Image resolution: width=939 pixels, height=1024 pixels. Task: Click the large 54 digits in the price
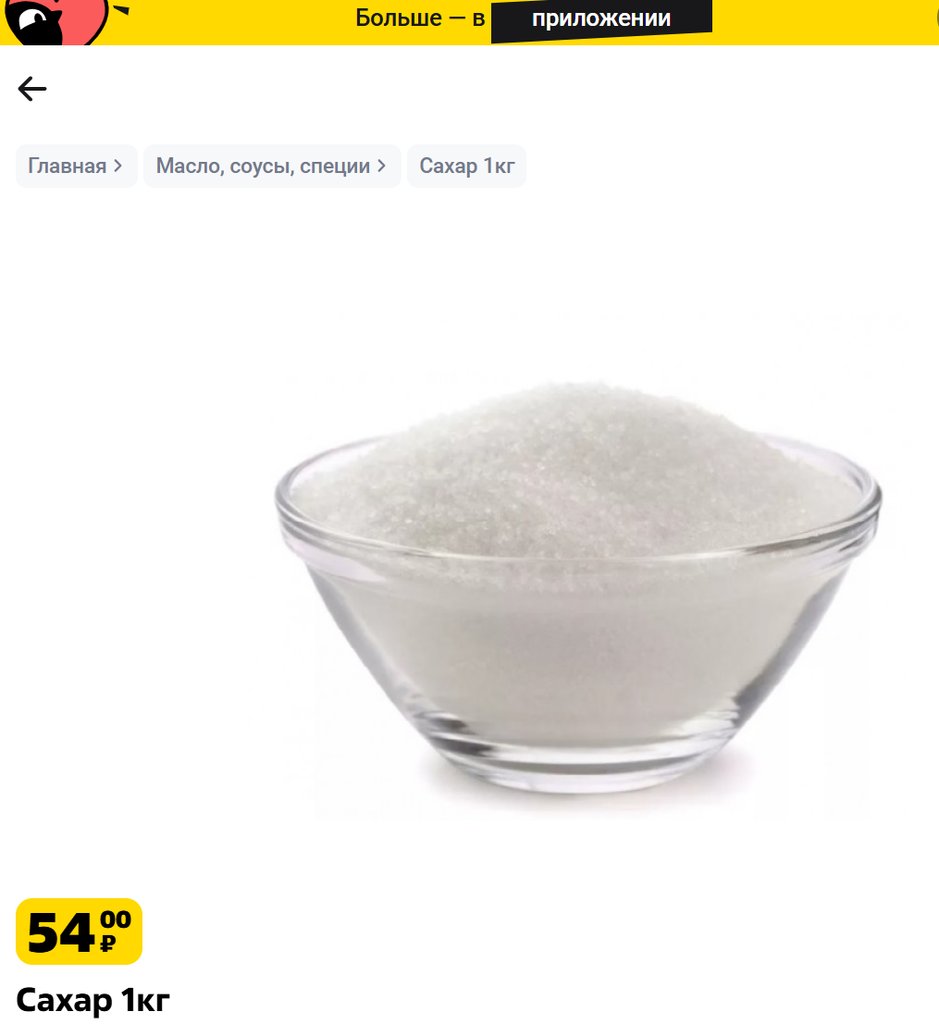62,933
